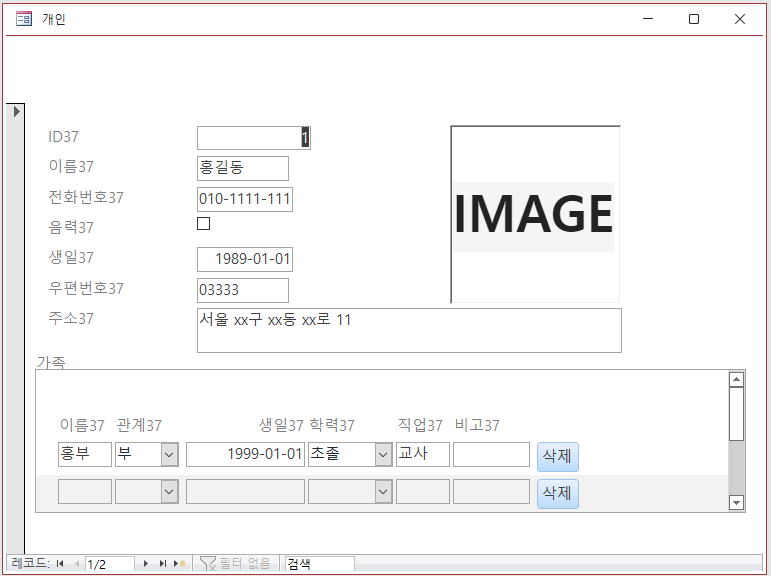
Task: Go to previous record arrow
Action: [77, 563]
